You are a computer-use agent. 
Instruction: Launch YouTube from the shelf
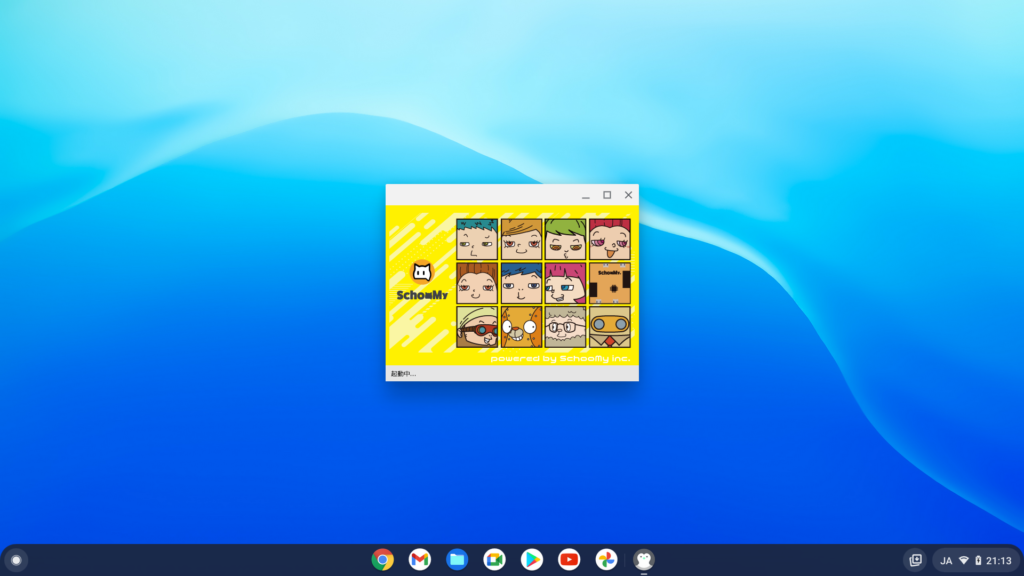pos(569,560)
